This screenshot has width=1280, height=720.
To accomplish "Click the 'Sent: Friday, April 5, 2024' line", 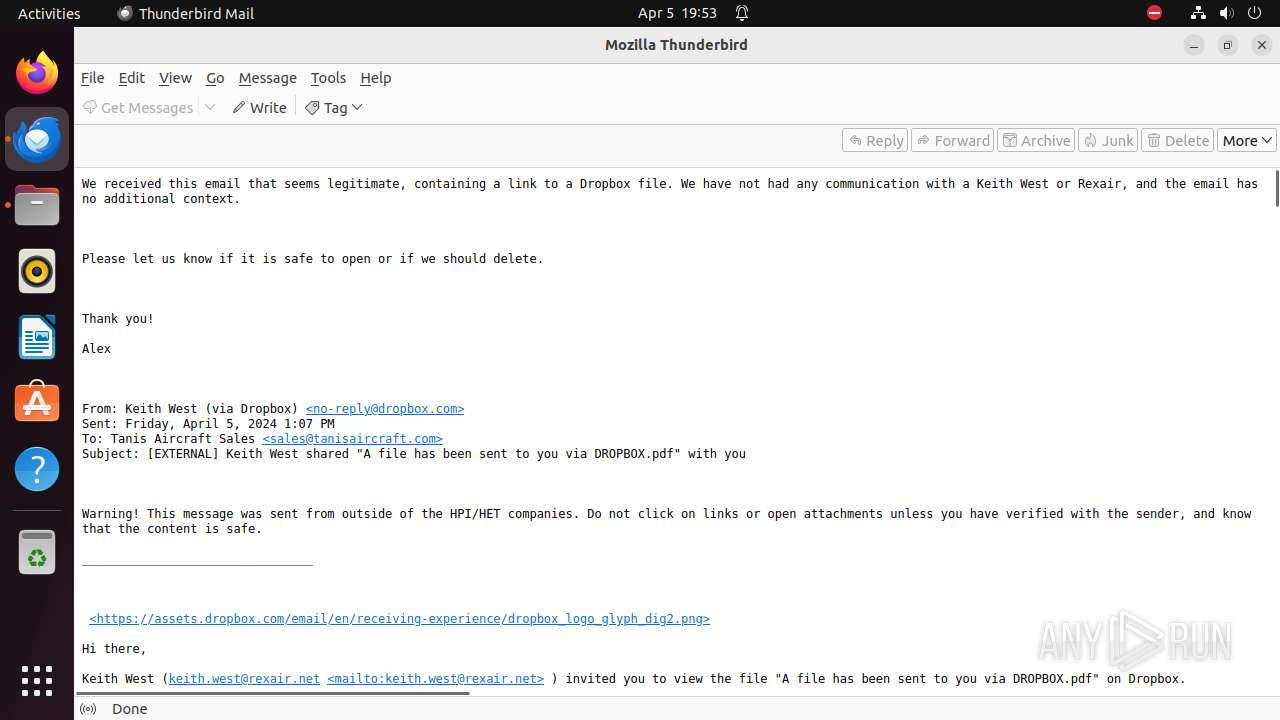I will 208,424.
